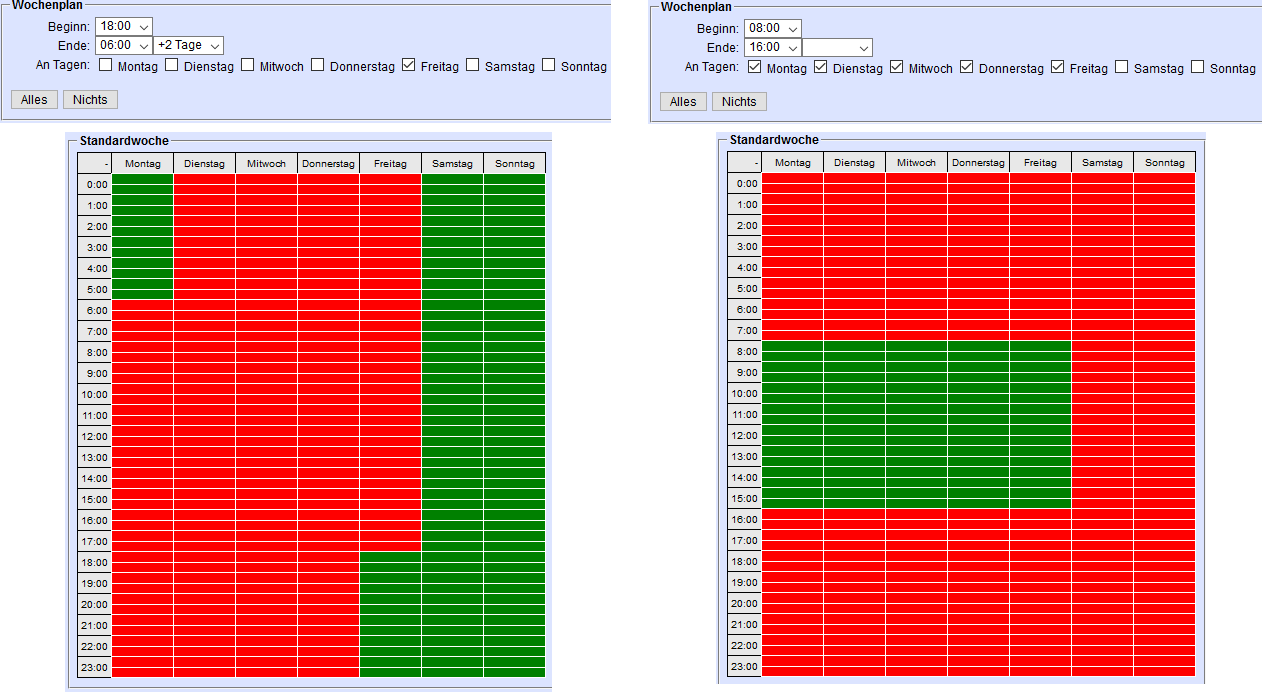The height and width of the screenshot is (700, 1263).
Task: Open the Beginn dropdown showing 18:00
Action: 124,26
